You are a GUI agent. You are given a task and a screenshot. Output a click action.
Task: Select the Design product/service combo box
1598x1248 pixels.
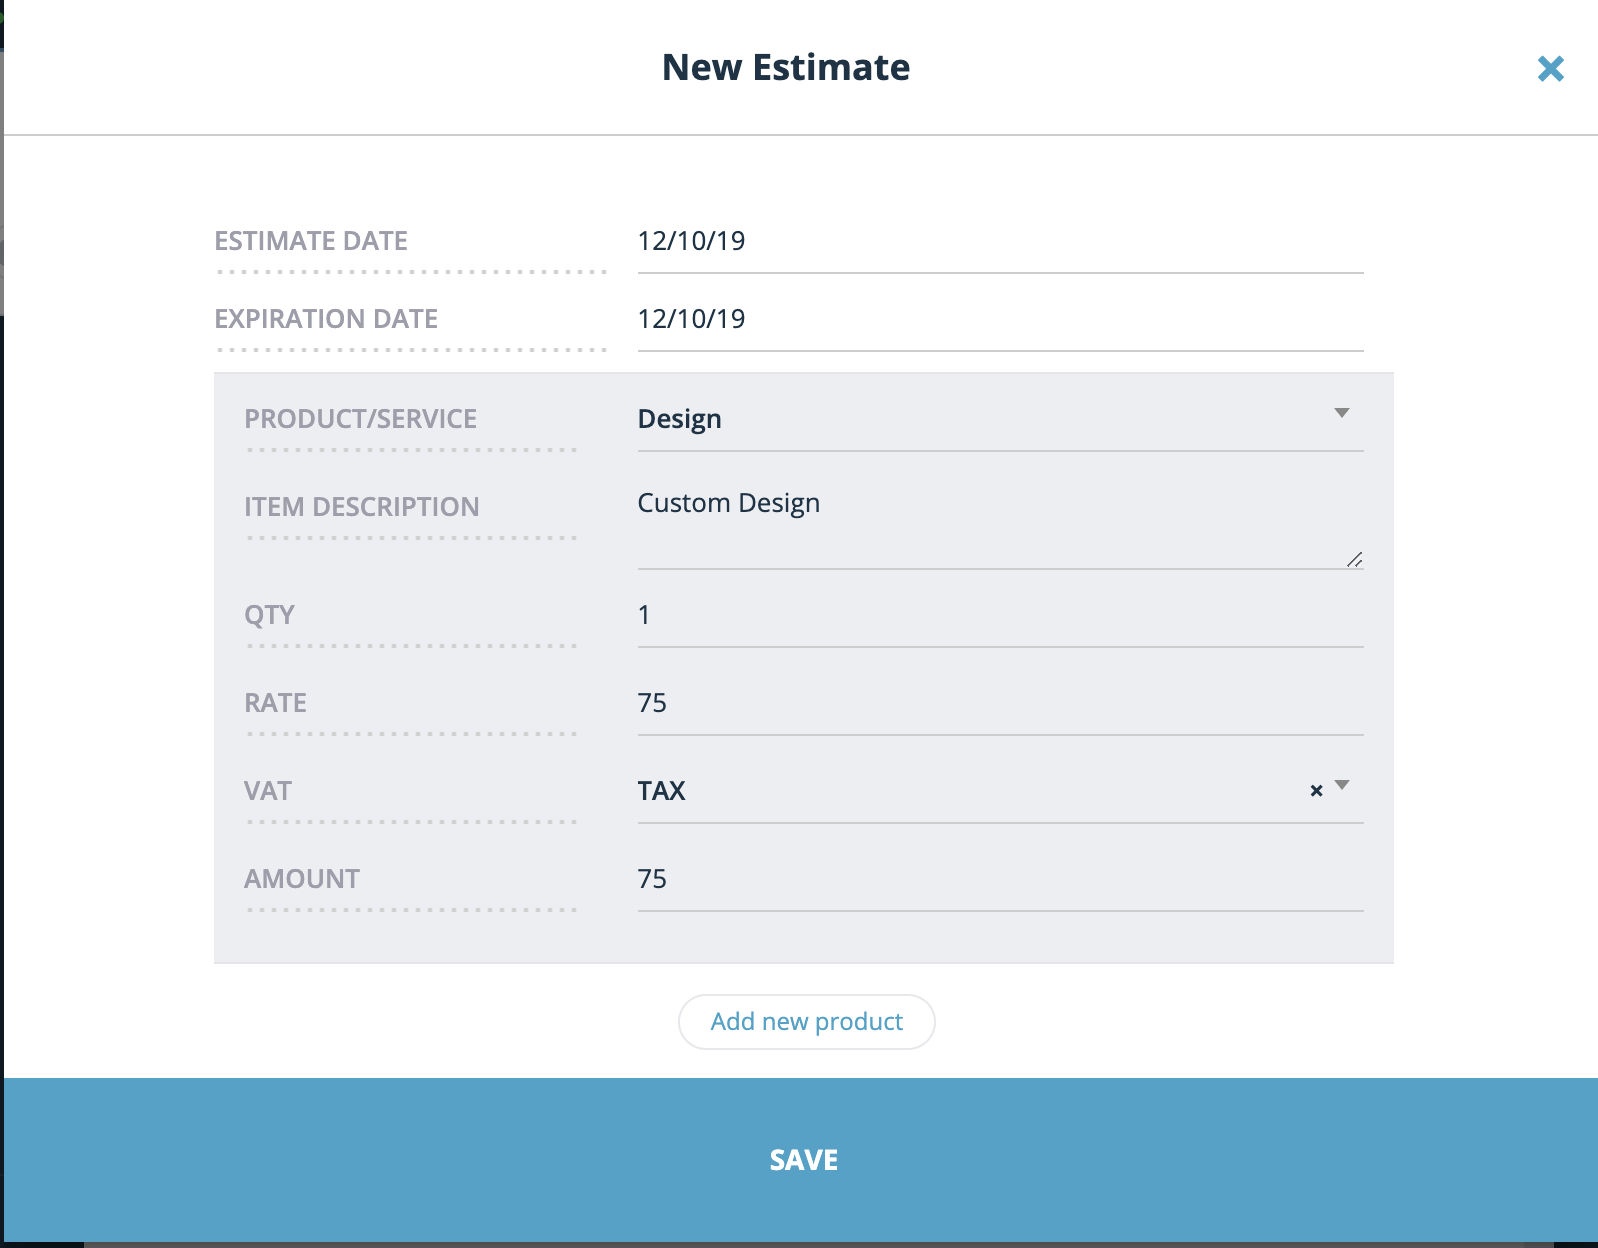[x=1000, y=419]
